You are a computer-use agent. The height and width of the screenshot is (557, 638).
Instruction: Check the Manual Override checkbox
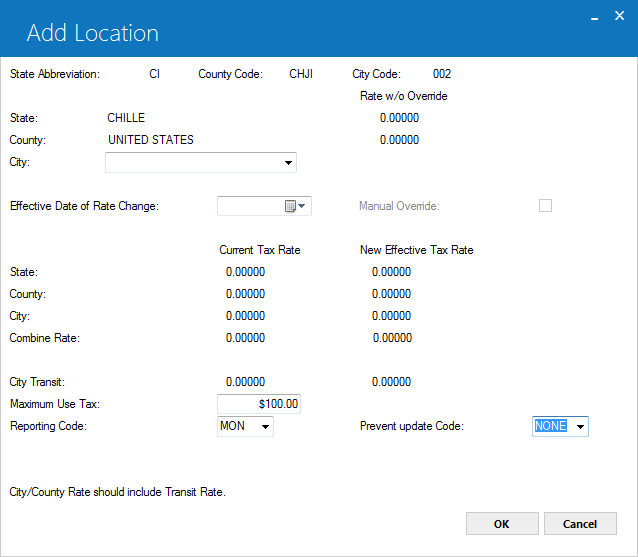545,205
